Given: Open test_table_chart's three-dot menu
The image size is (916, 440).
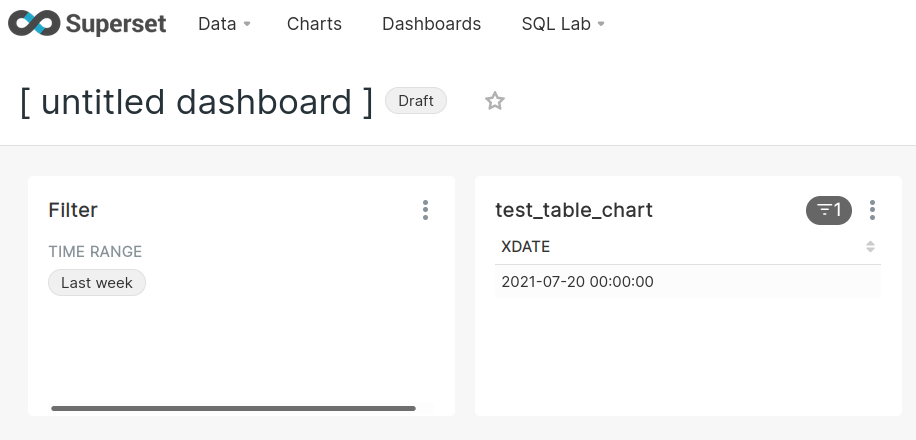Looking at the screenshot, I should coord(872,210).
